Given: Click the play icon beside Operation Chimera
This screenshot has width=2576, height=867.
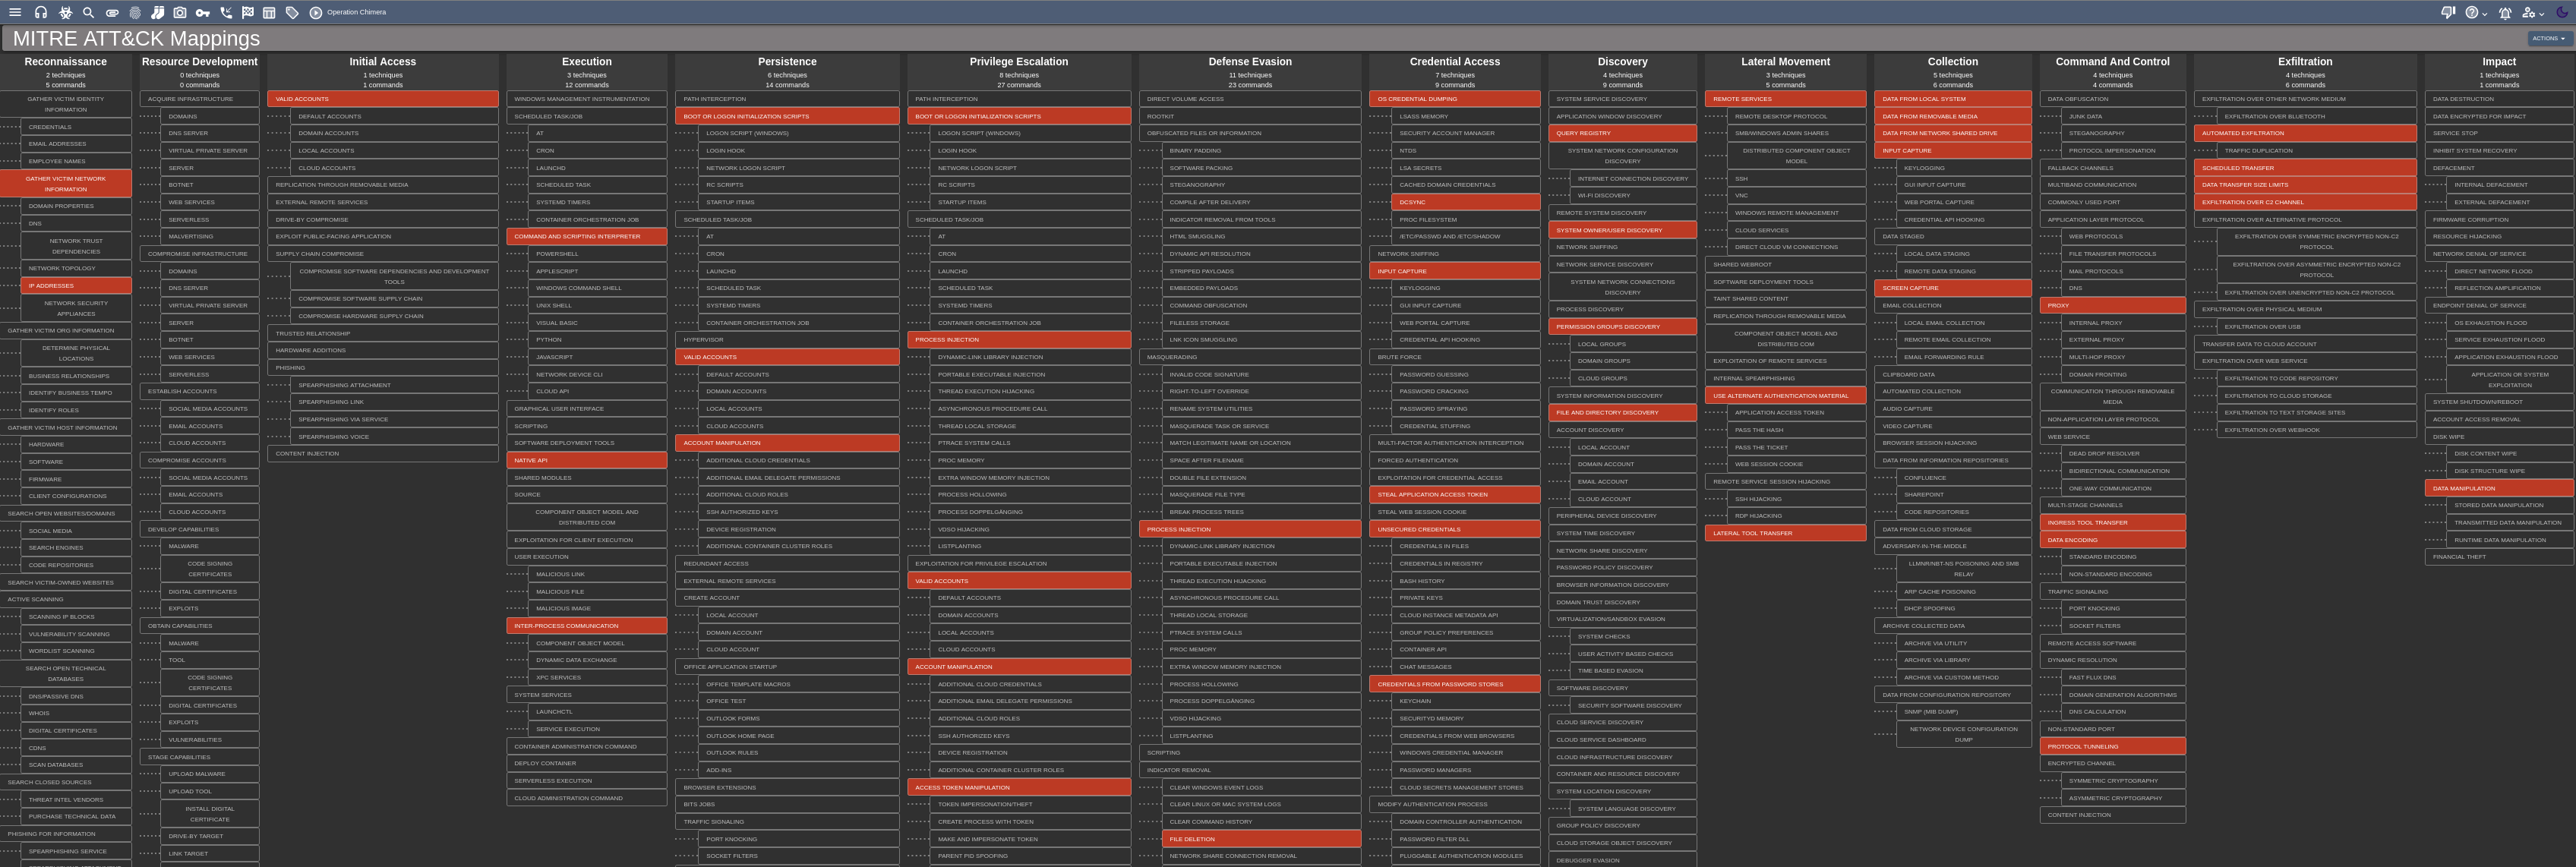Looking at the screenshot, I should (316, 12).
